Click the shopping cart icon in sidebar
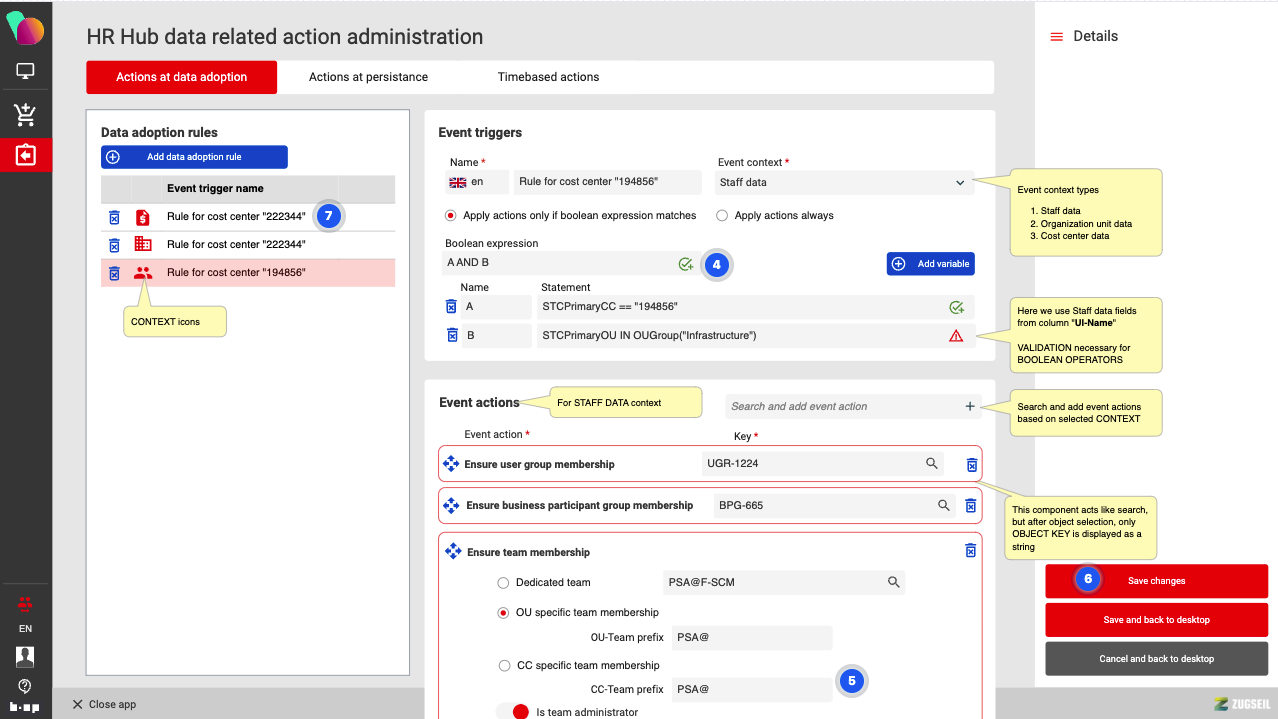 coord(25,115)
